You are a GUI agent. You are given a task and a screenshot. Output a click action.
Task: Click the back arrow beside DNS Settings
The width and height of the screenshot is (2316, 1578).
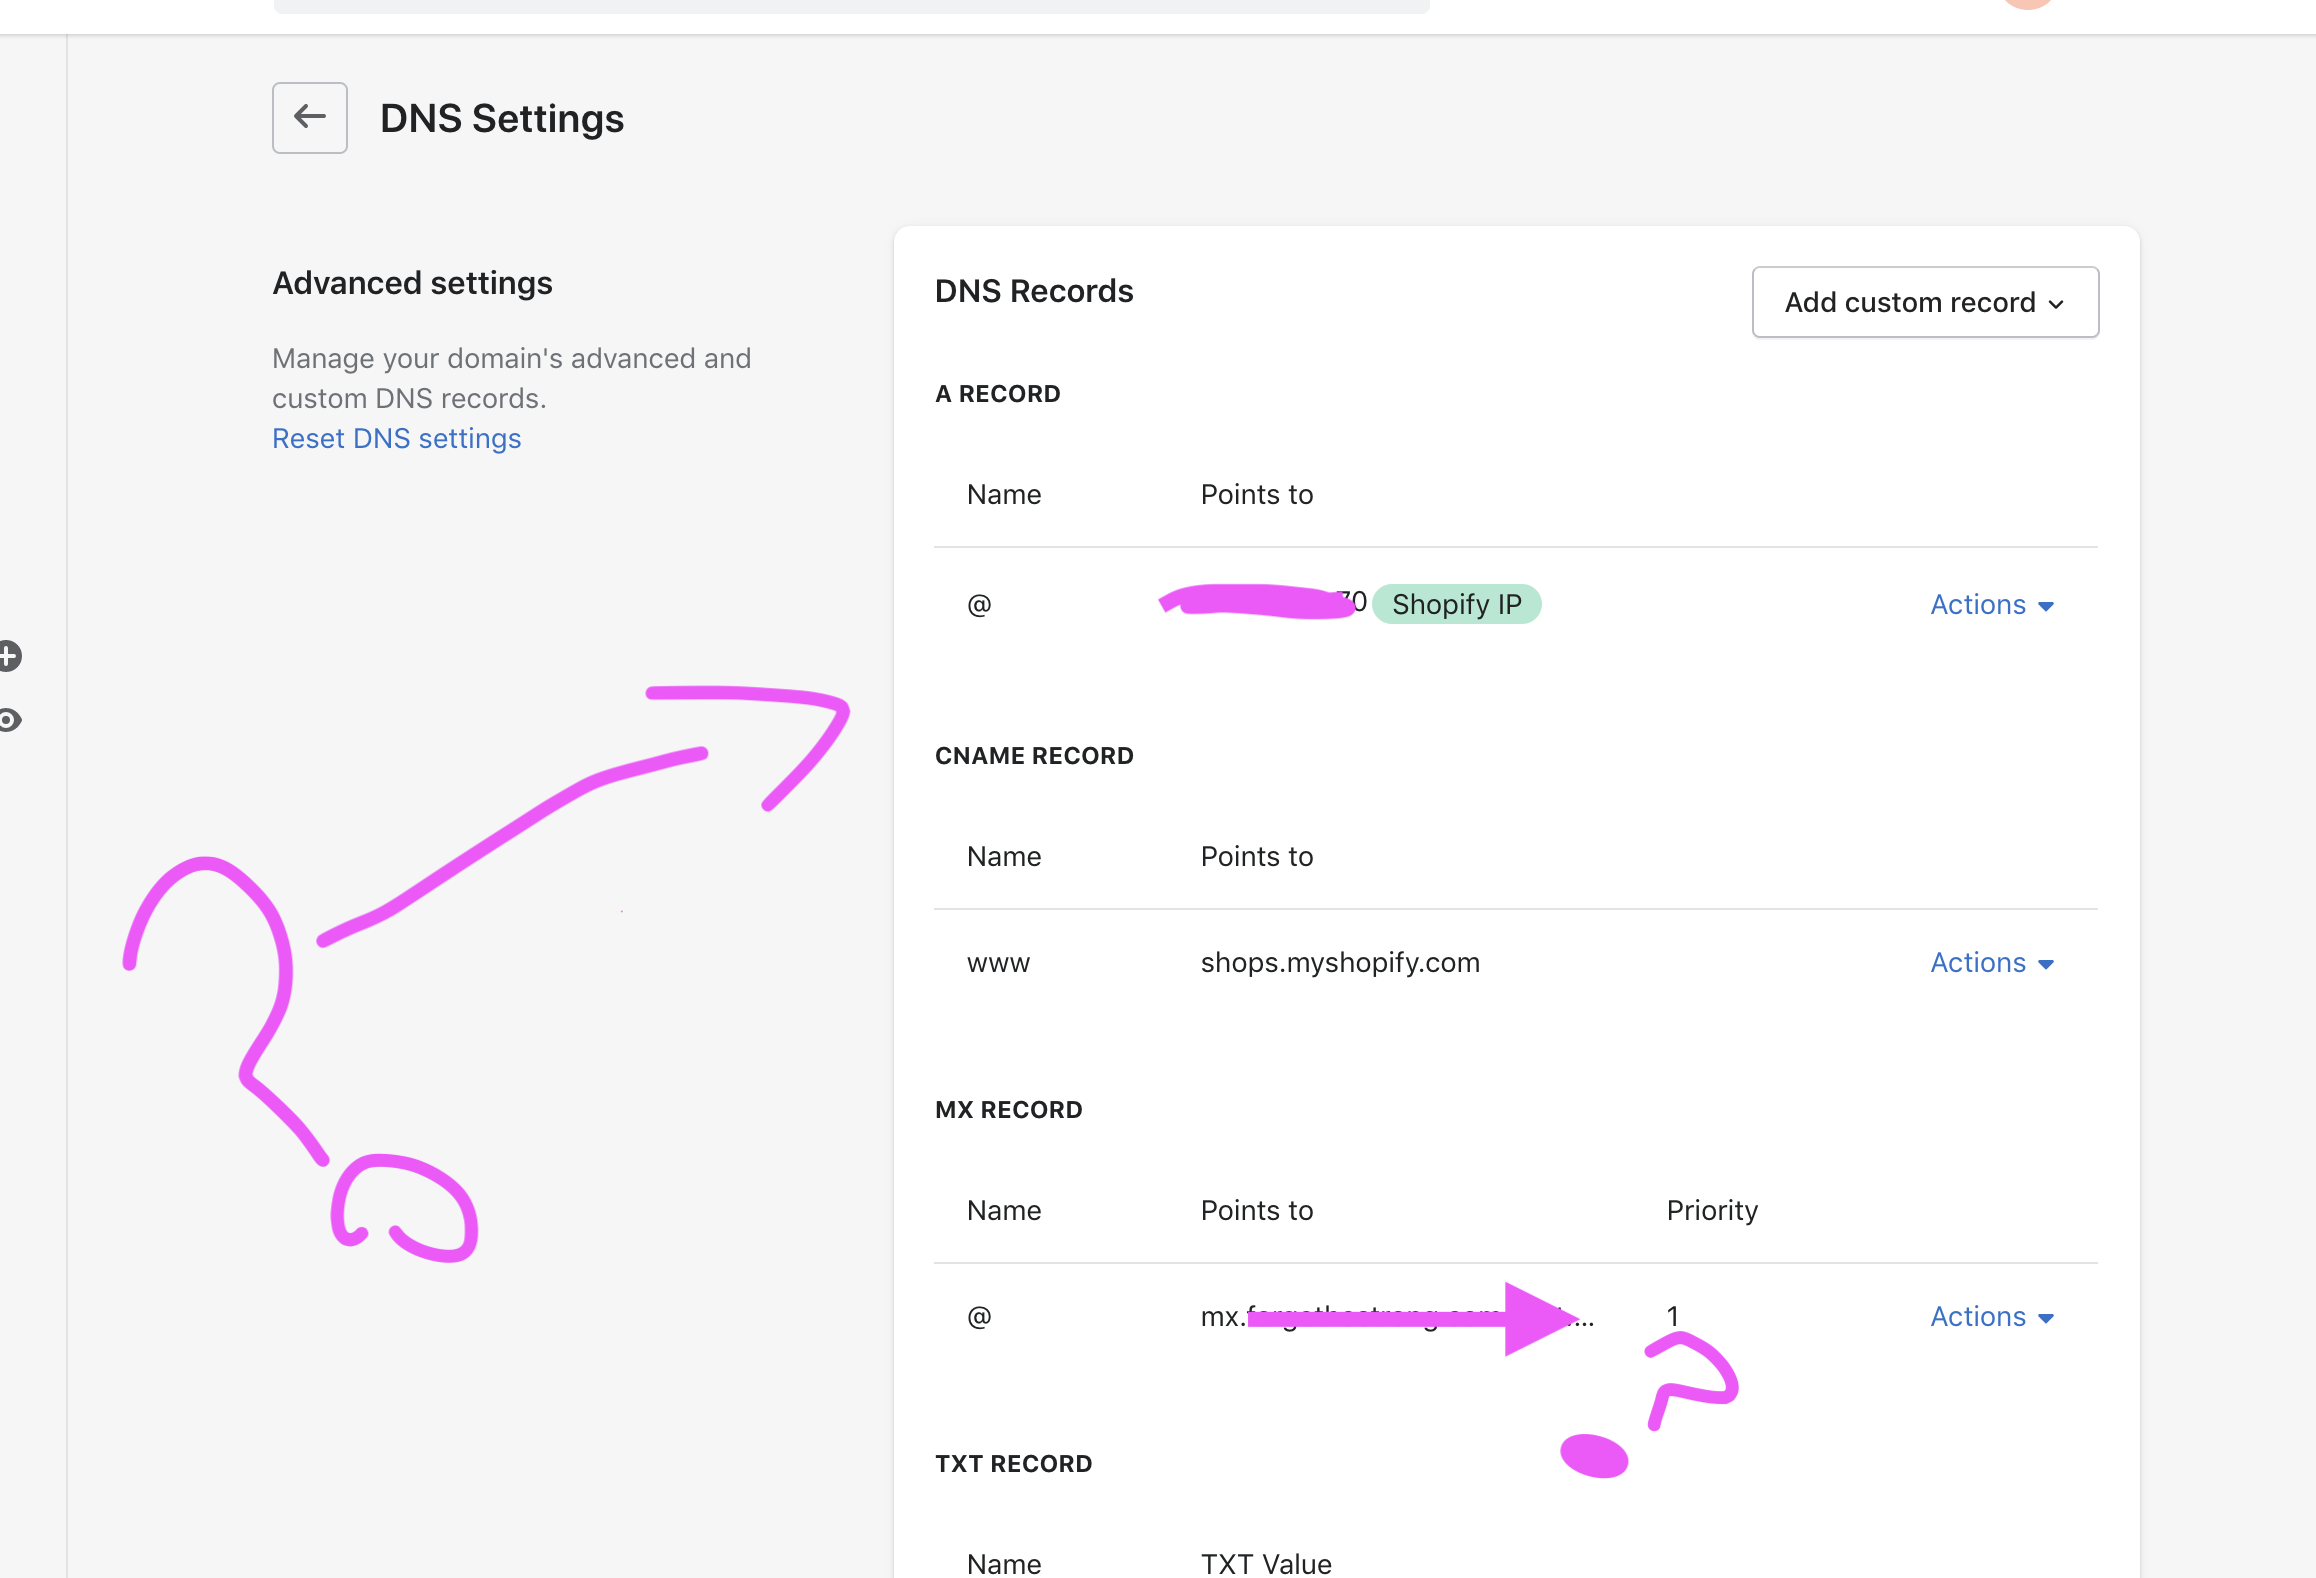(x=310, y=118)
